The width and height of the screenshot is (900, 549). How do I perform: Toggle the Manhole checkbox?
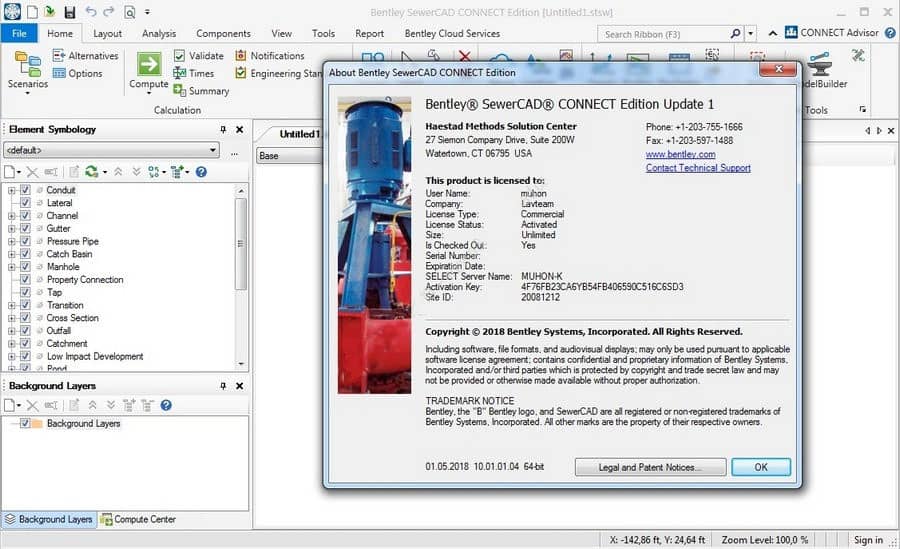[25, 266]
